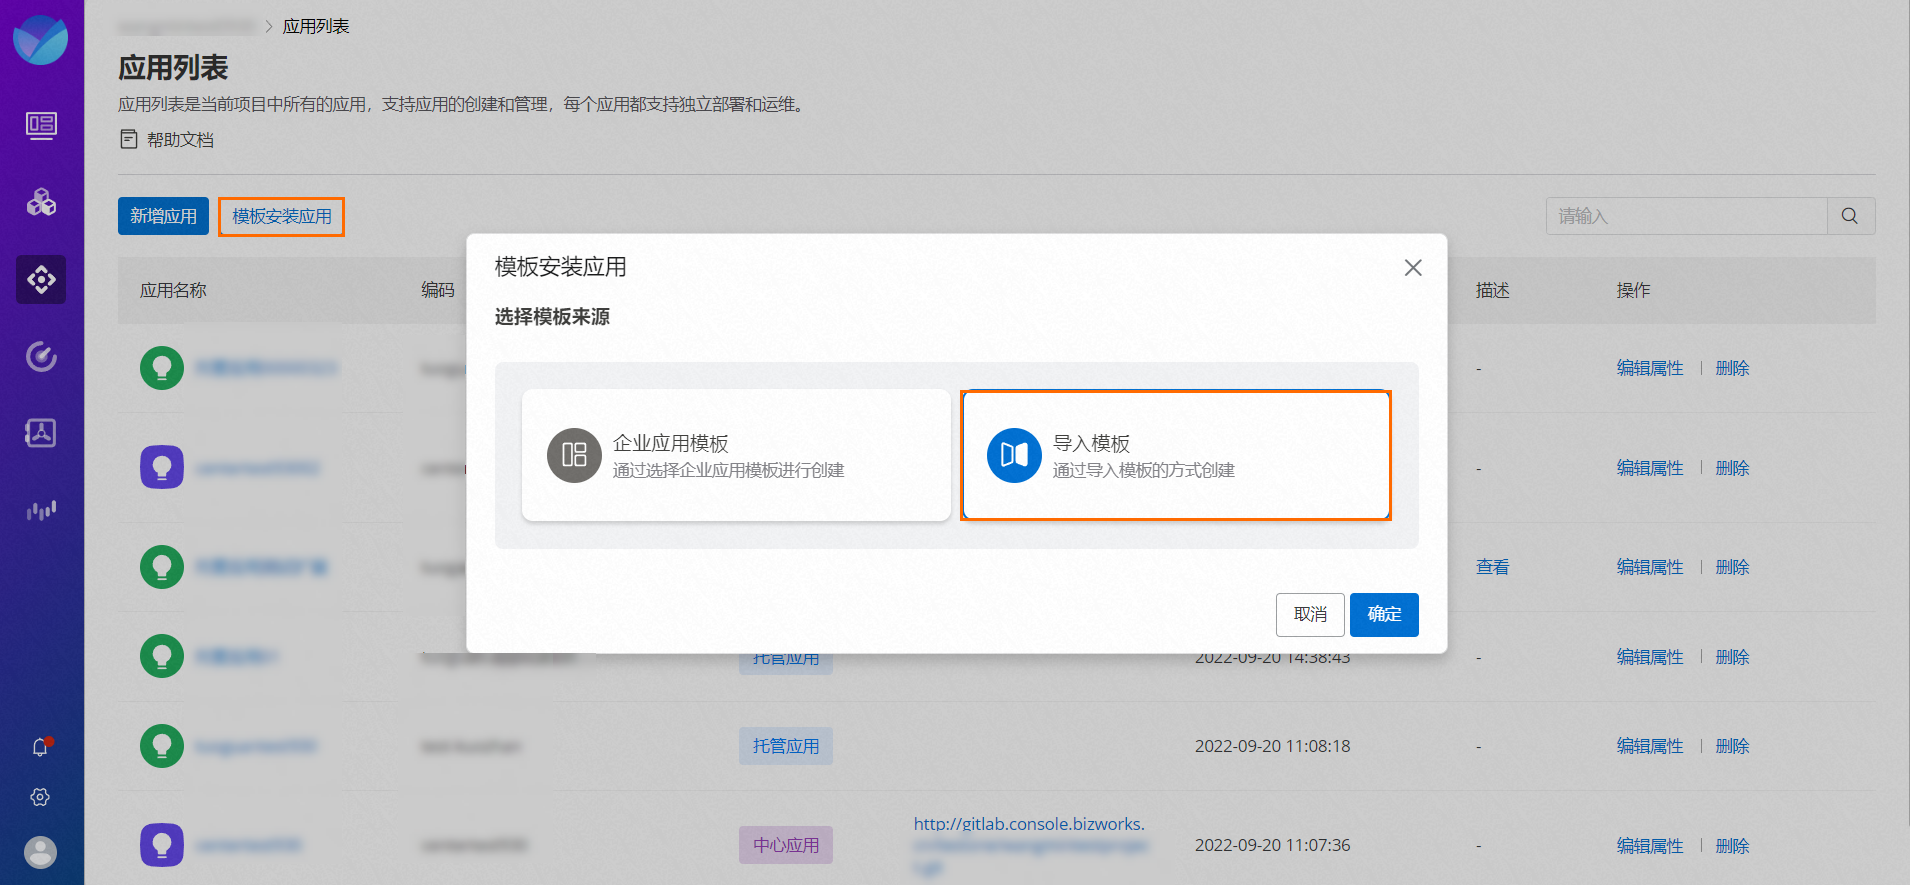Click 应用列表 in the breadcrumb
1910x885 pixels.
pos(316,26)
